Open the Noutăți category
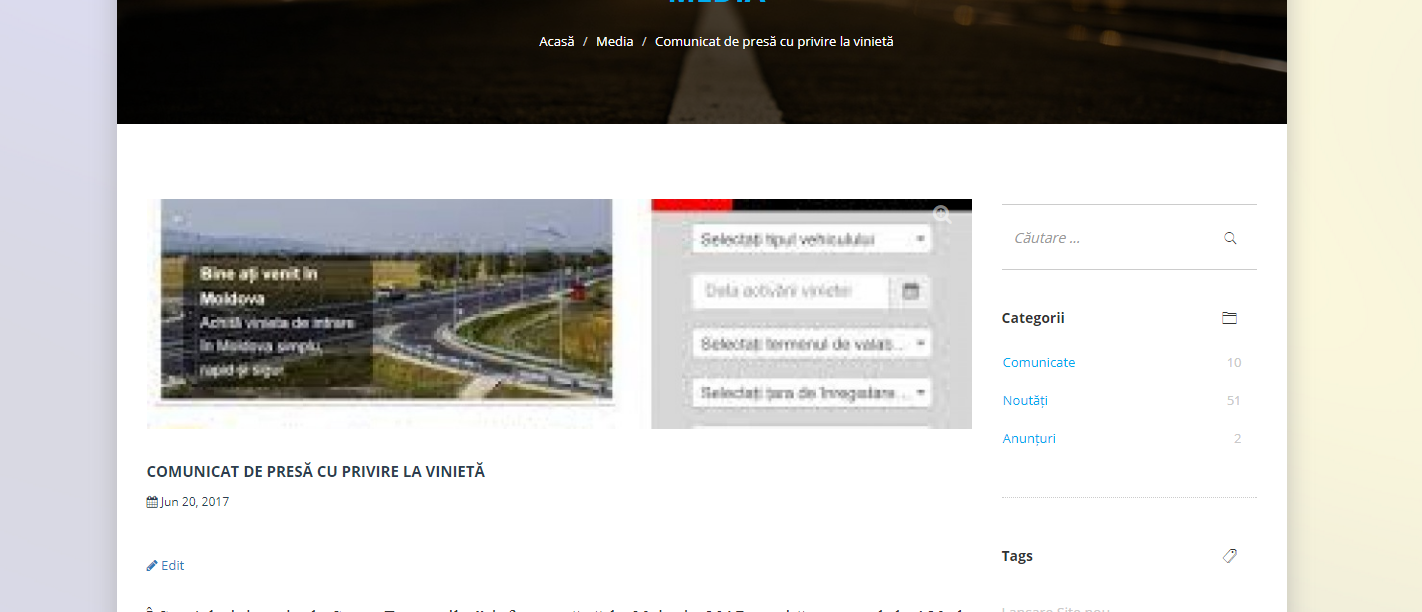The image size is (1422, 612). pos(1025,401)
